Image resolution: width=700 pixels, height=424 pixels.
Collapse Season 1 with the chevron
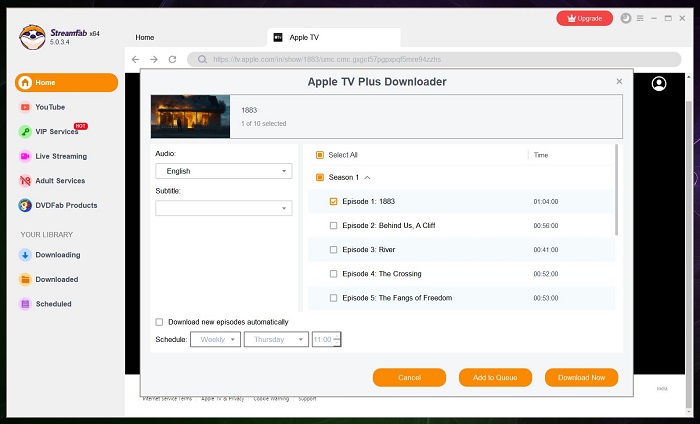(367, 178)
